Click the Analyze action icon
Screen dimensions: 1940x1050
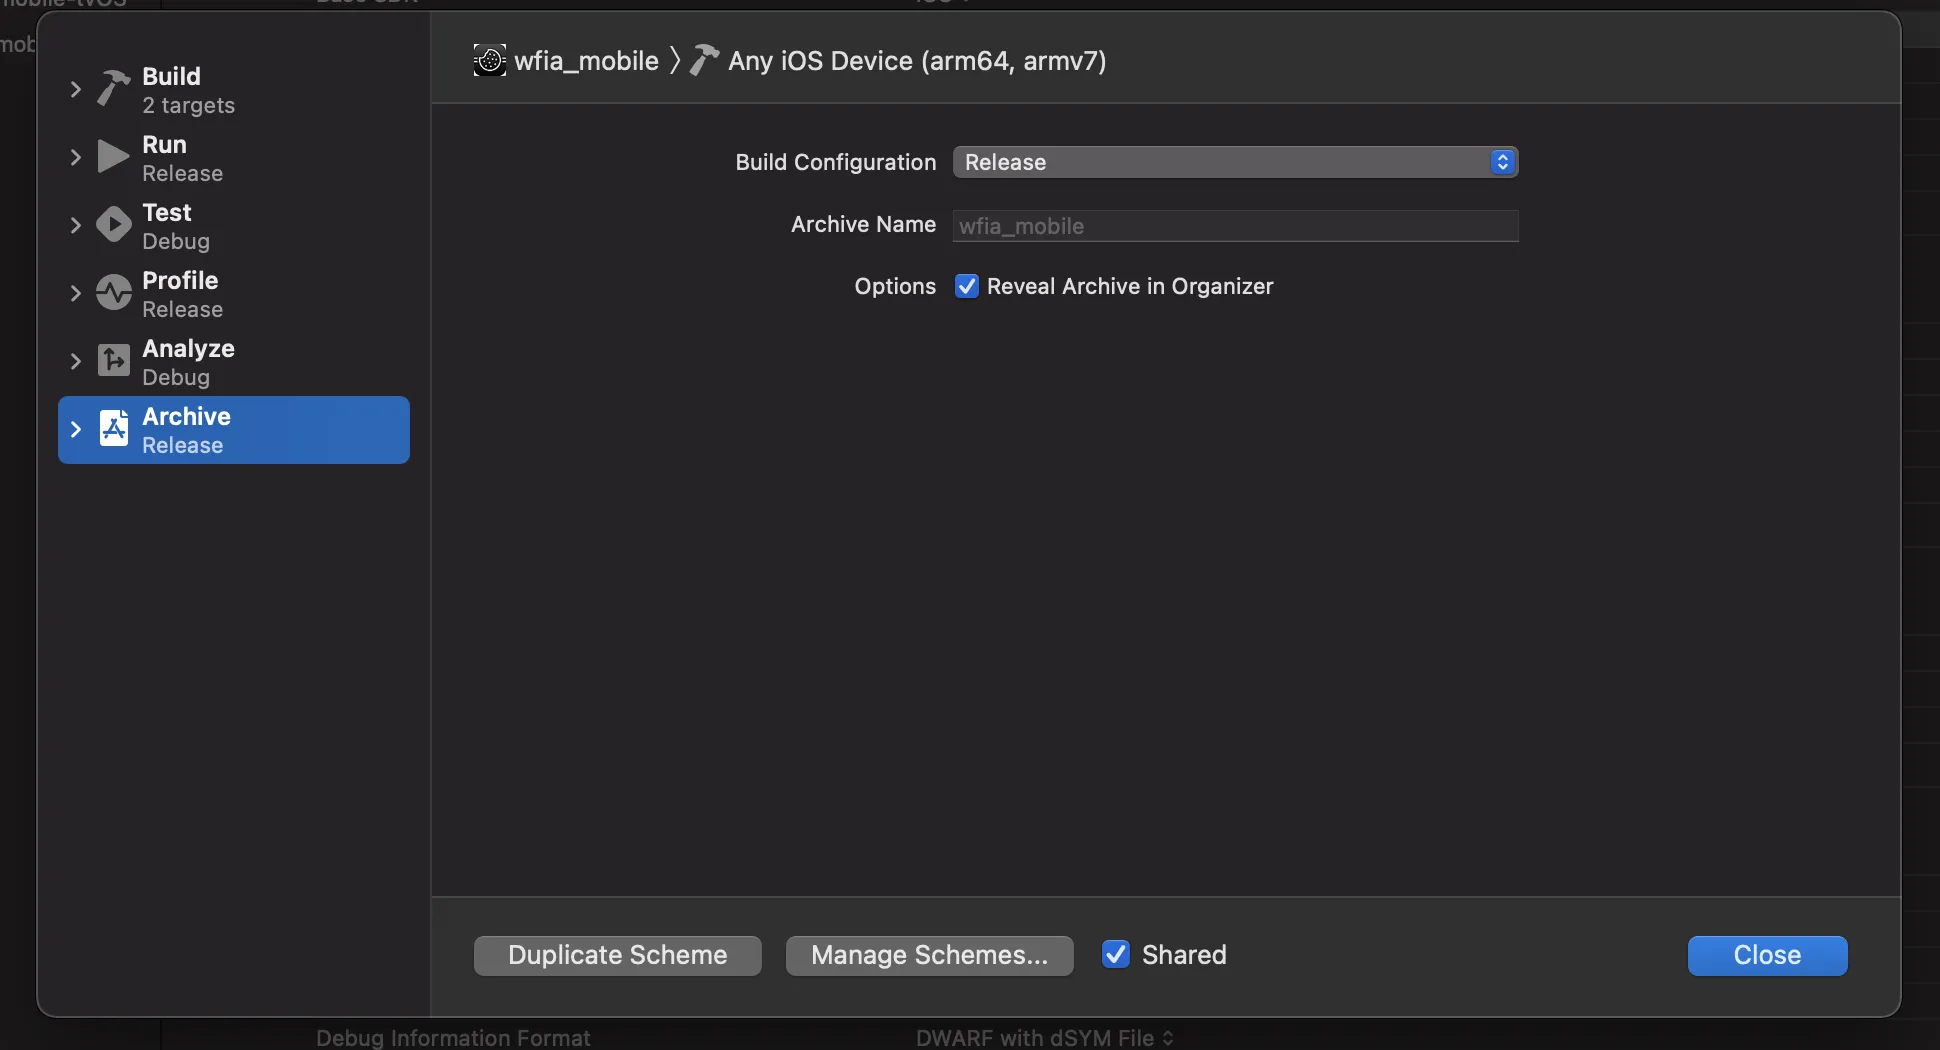pos(114,361)
